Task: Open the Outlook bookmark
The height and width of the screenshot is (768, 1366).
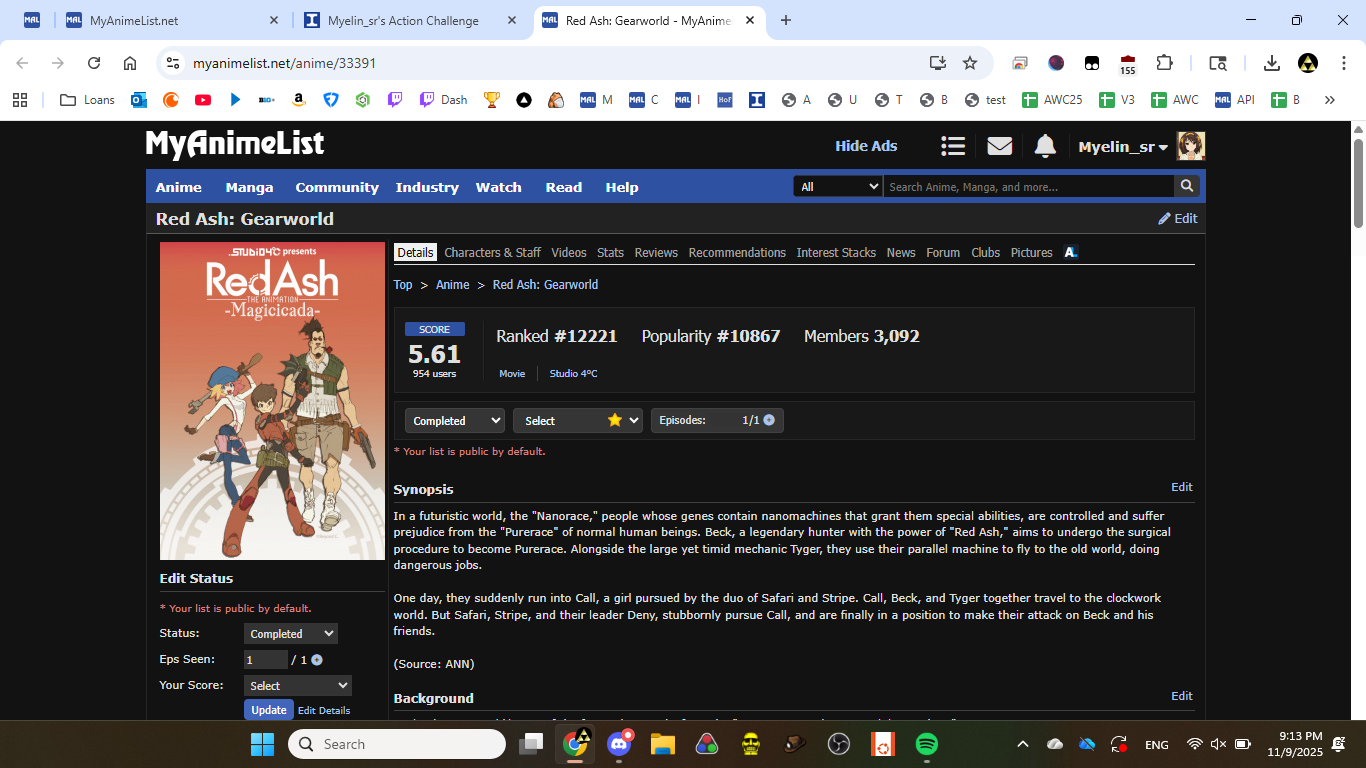Action: 139,100
